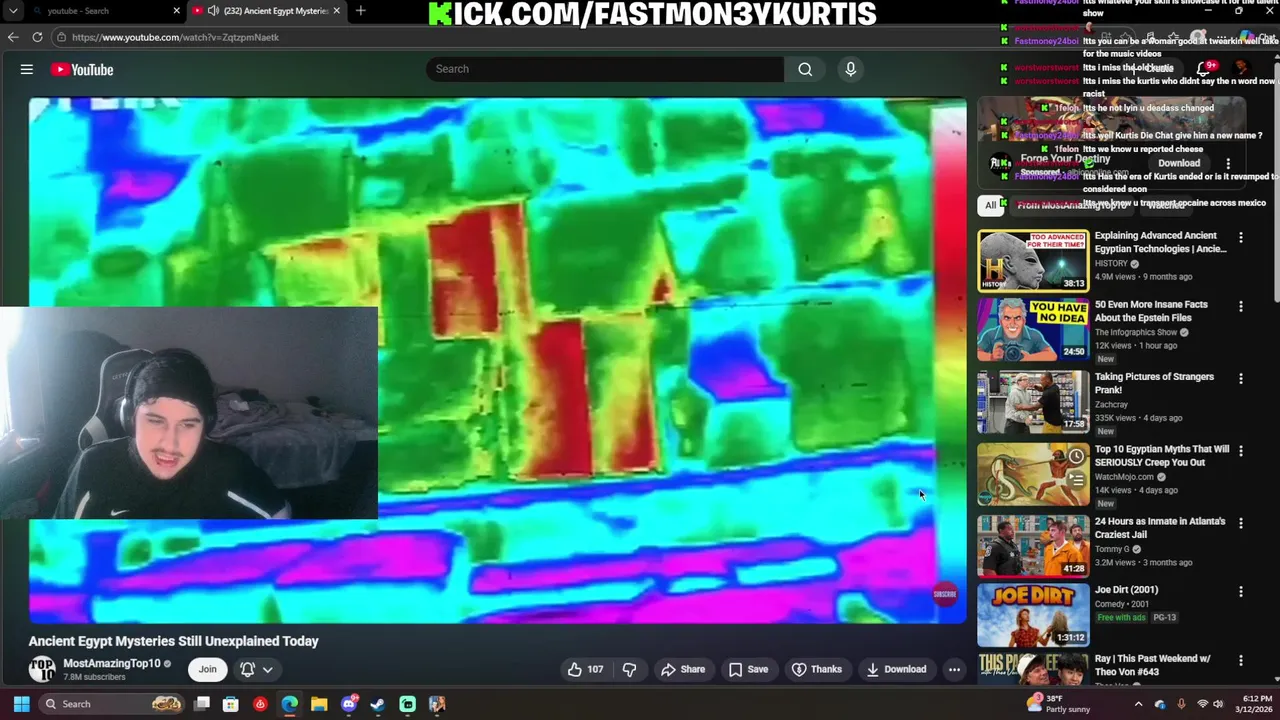Viewport: 1280px width, 720px height.
Task: Select the All filter chip
Action: point(991,205)
